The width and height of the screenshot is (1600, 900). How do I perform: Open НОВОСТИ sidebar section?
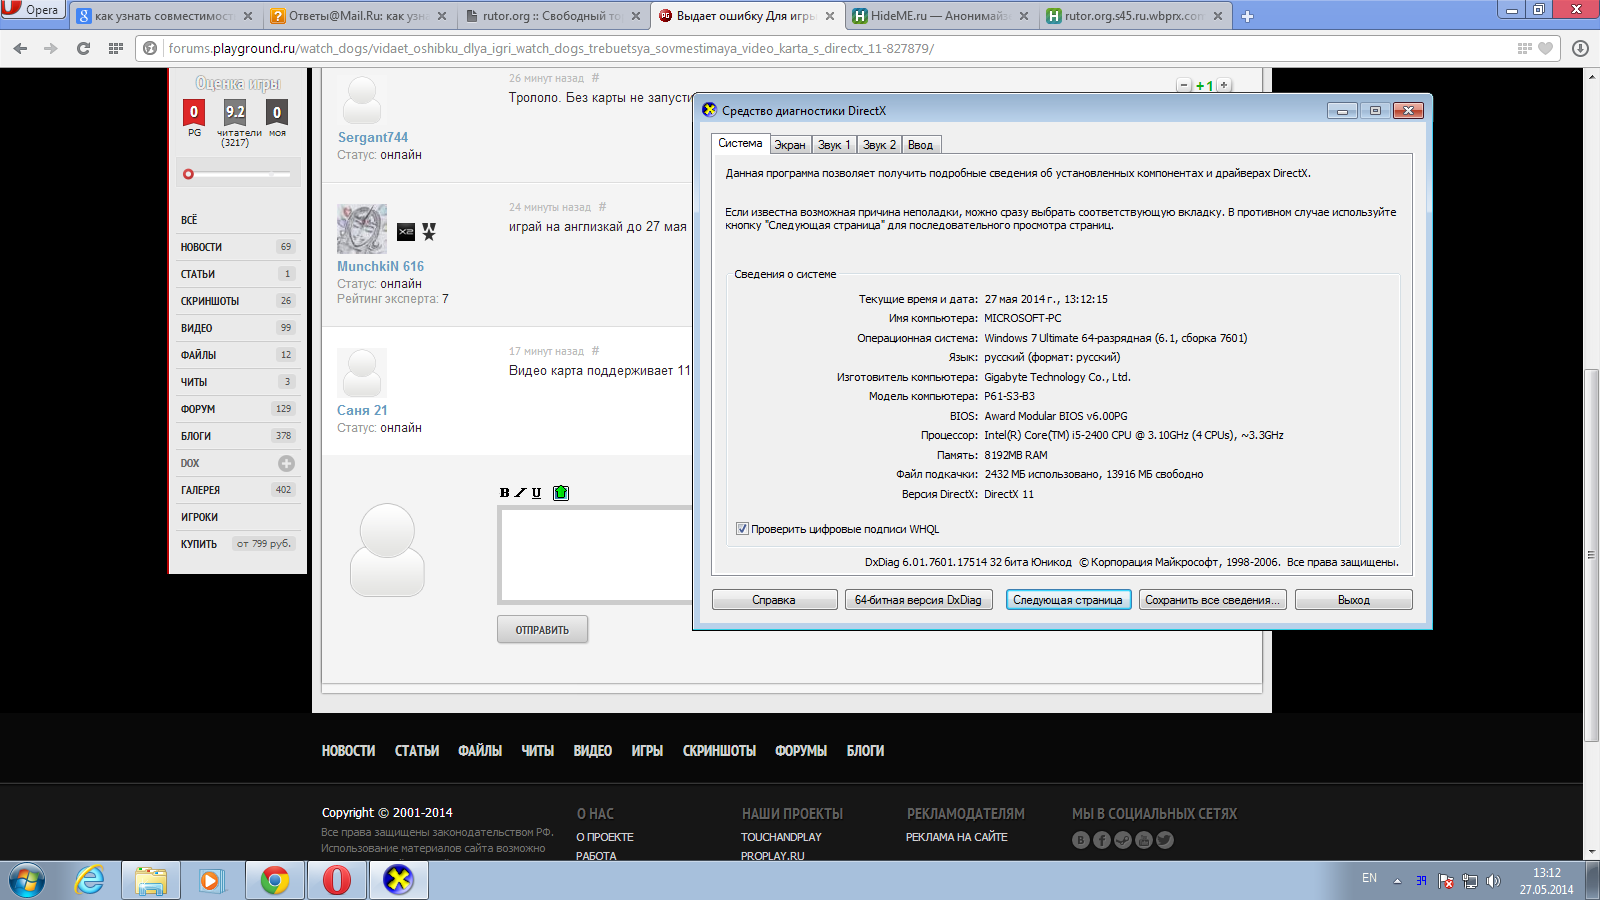(237, 247)
